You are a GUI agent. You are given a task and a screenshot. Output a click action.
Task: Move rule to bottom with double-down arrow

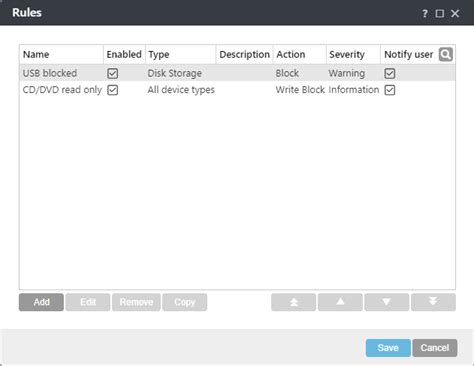(433, 302)
